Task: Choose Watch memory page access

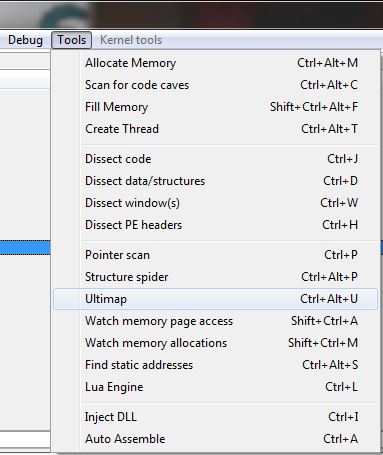Action: (215, 321)
